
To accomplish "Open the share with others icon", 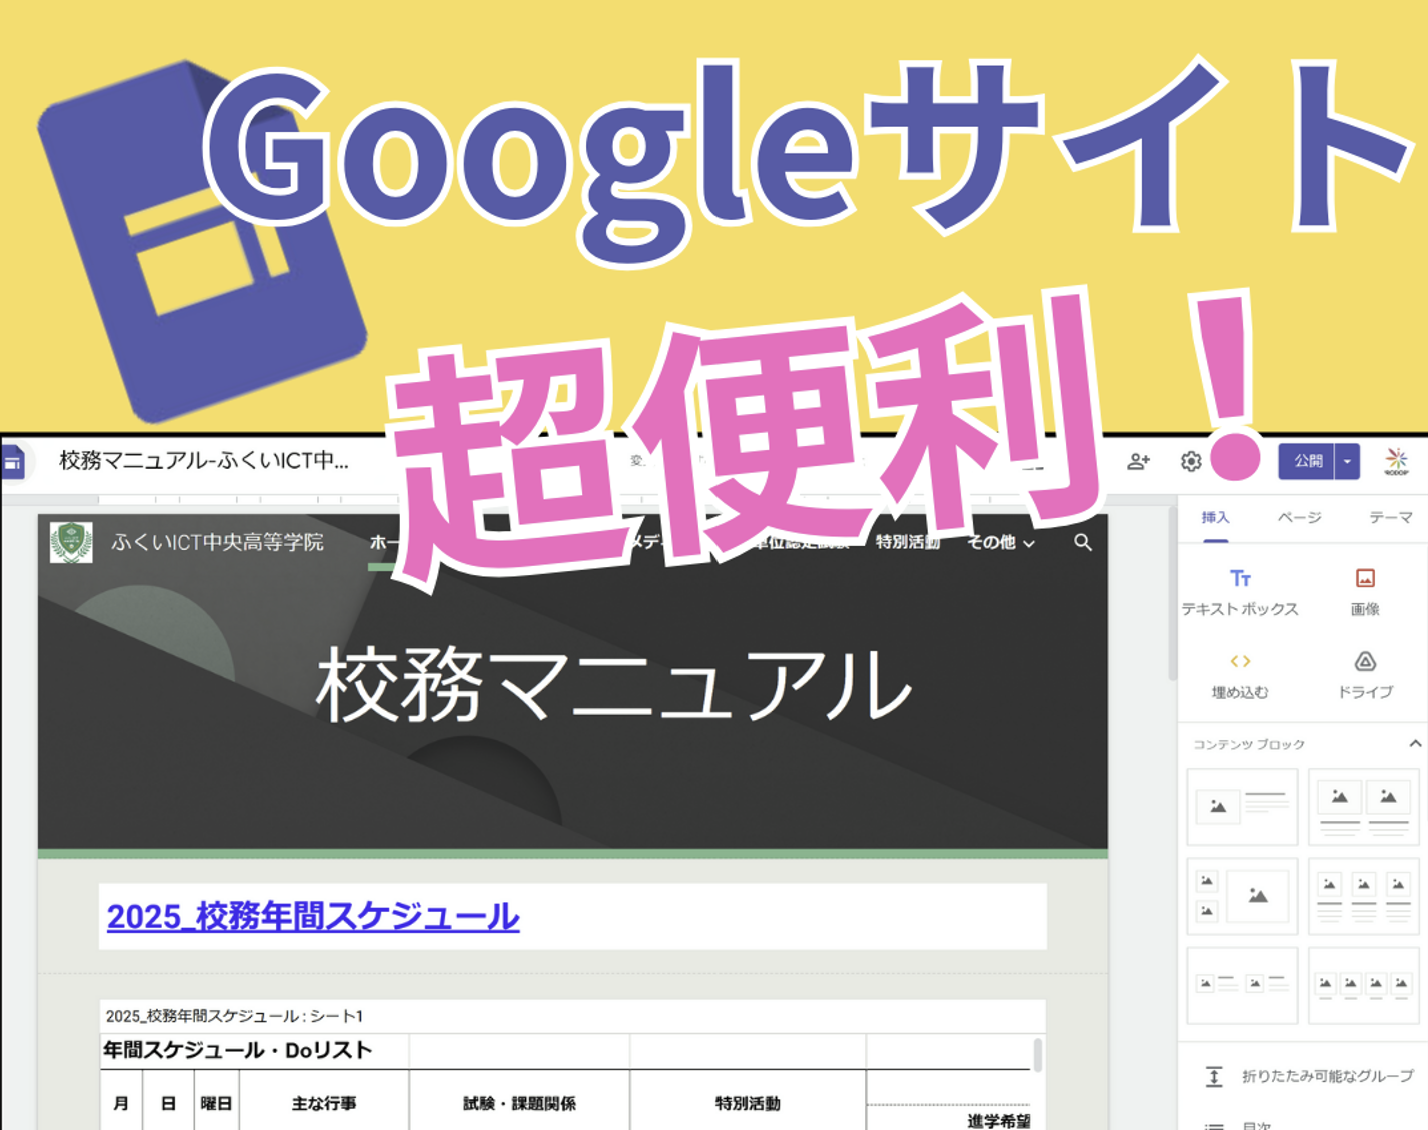I will pyautogui.click(x=1138, y=461).
